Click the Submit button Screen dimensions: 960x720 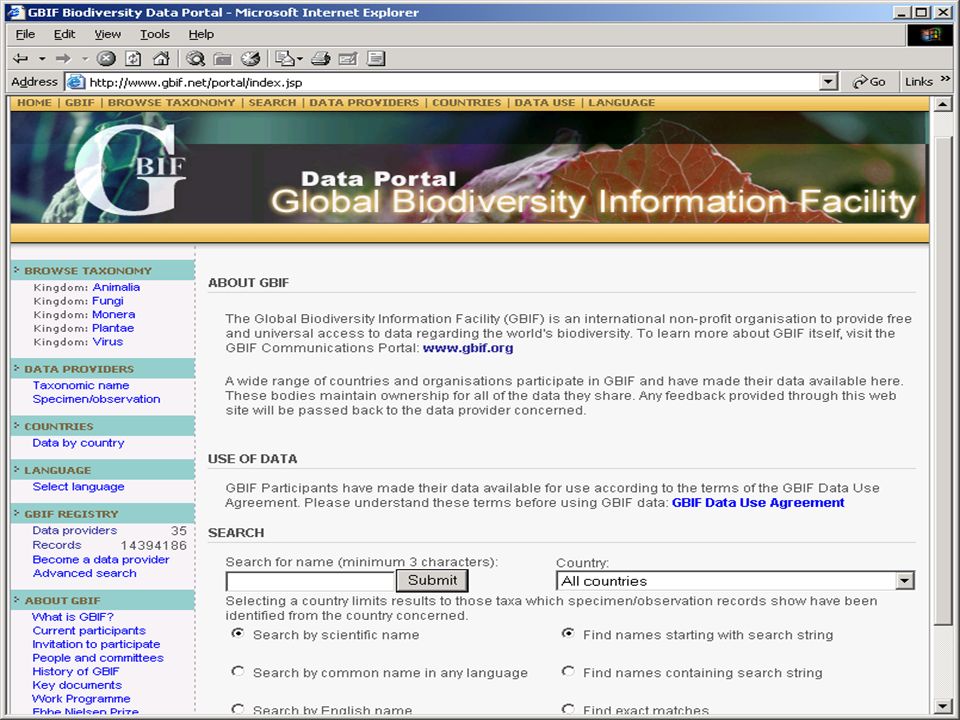pyautogui.click(x=432, y=580)
